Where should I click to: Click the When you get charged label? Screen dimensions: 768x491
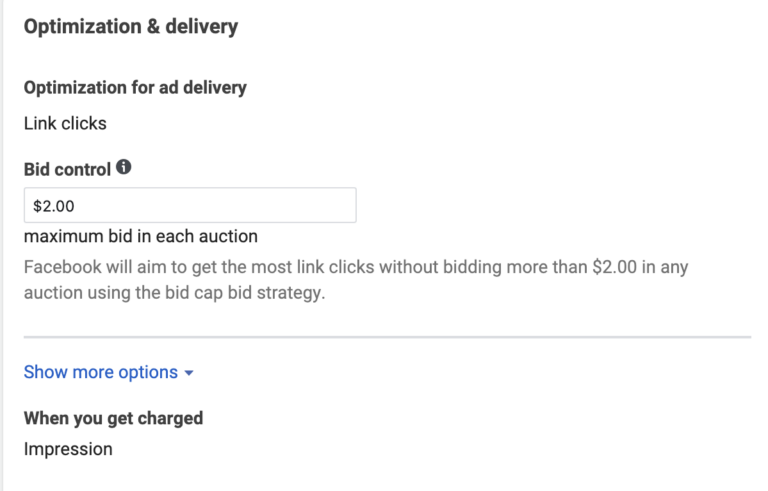click(113, 418)
